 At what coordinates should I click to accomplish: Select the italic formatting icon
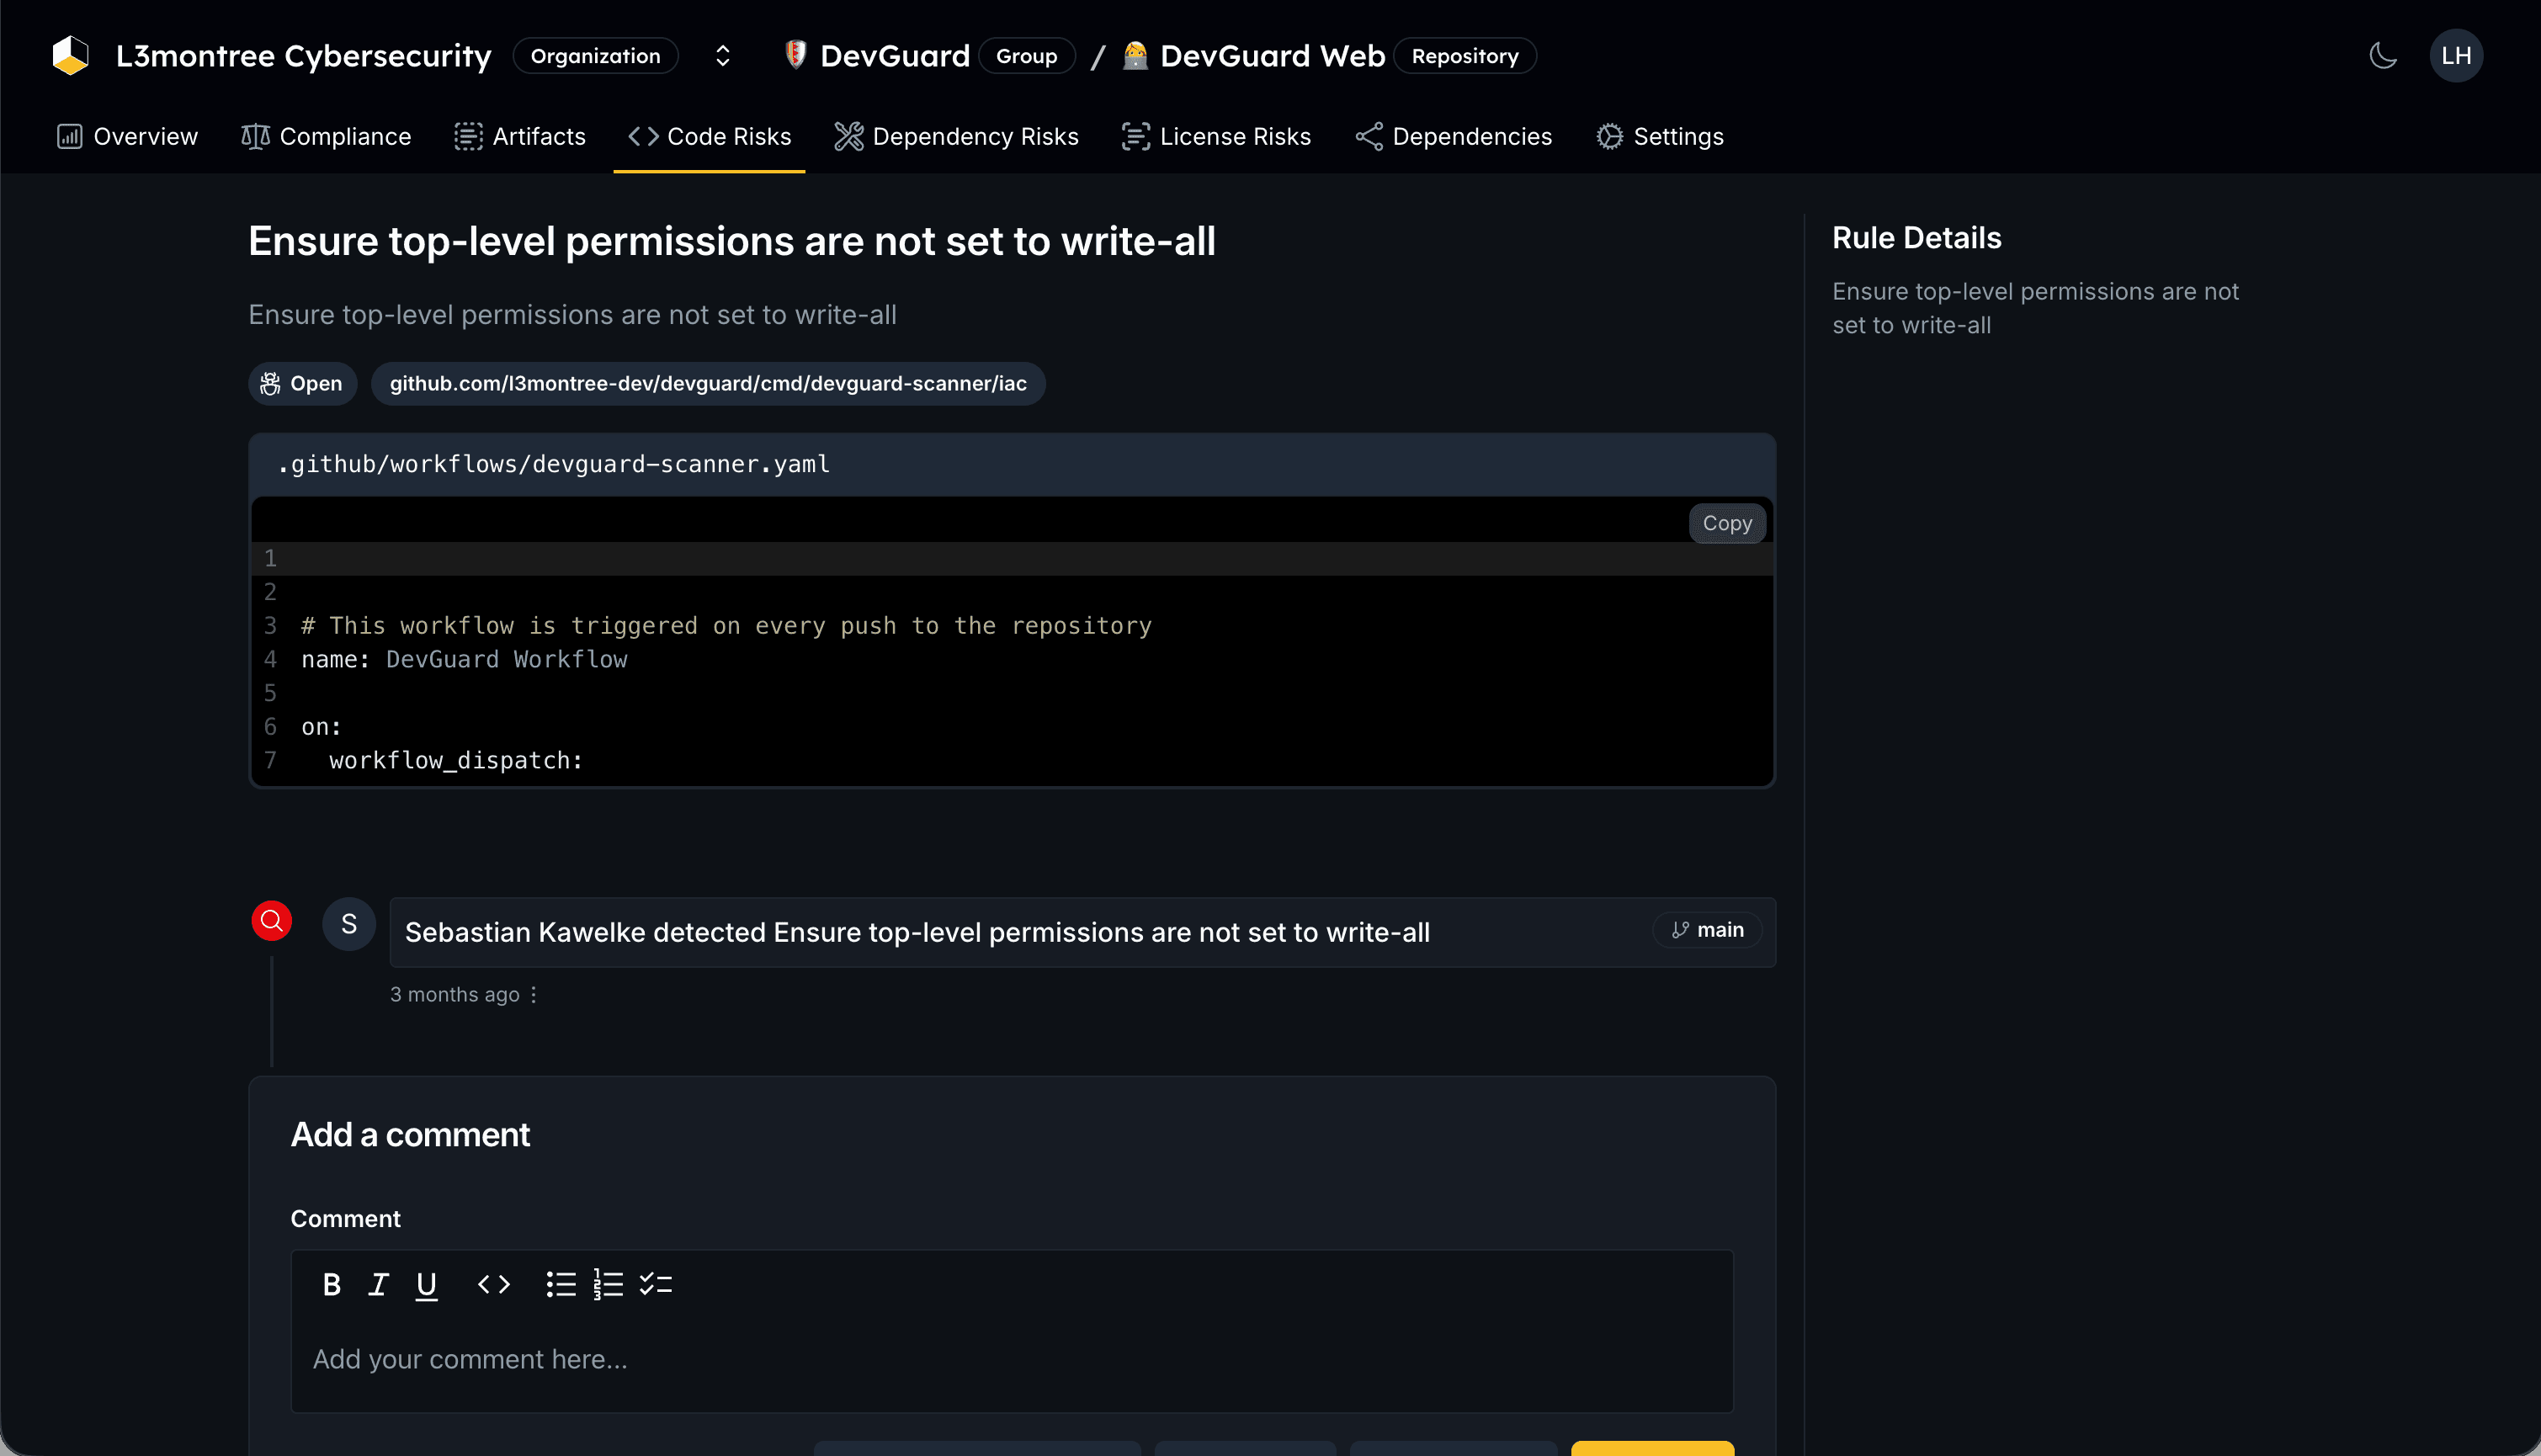[378, 1284]
